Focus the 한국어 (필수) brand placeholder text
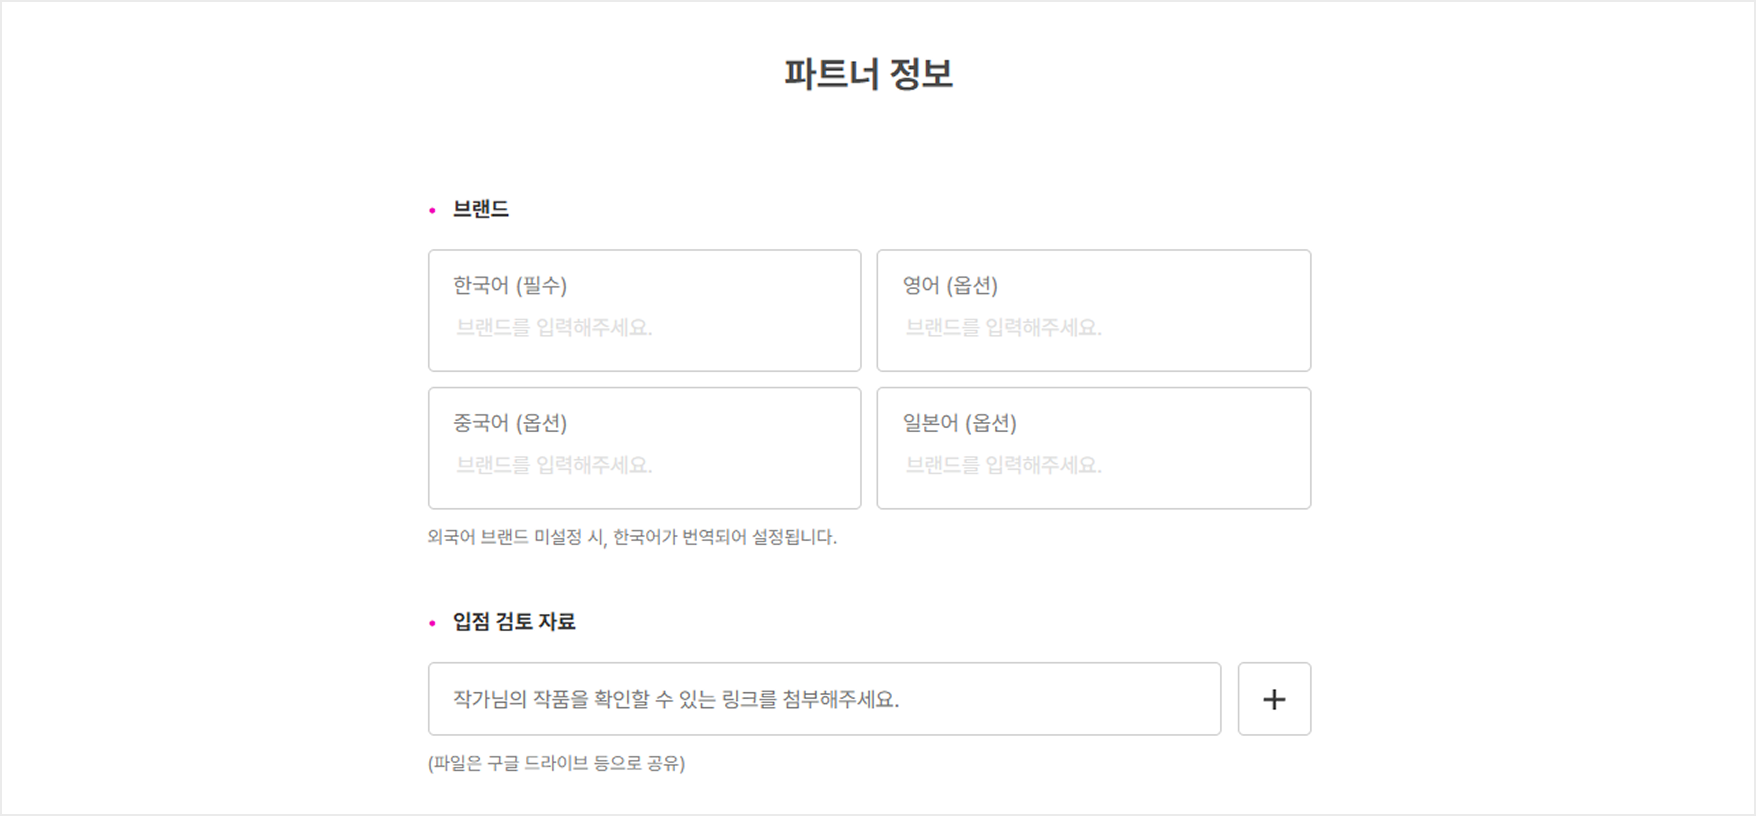1756x816 pixels. (554, 328)
